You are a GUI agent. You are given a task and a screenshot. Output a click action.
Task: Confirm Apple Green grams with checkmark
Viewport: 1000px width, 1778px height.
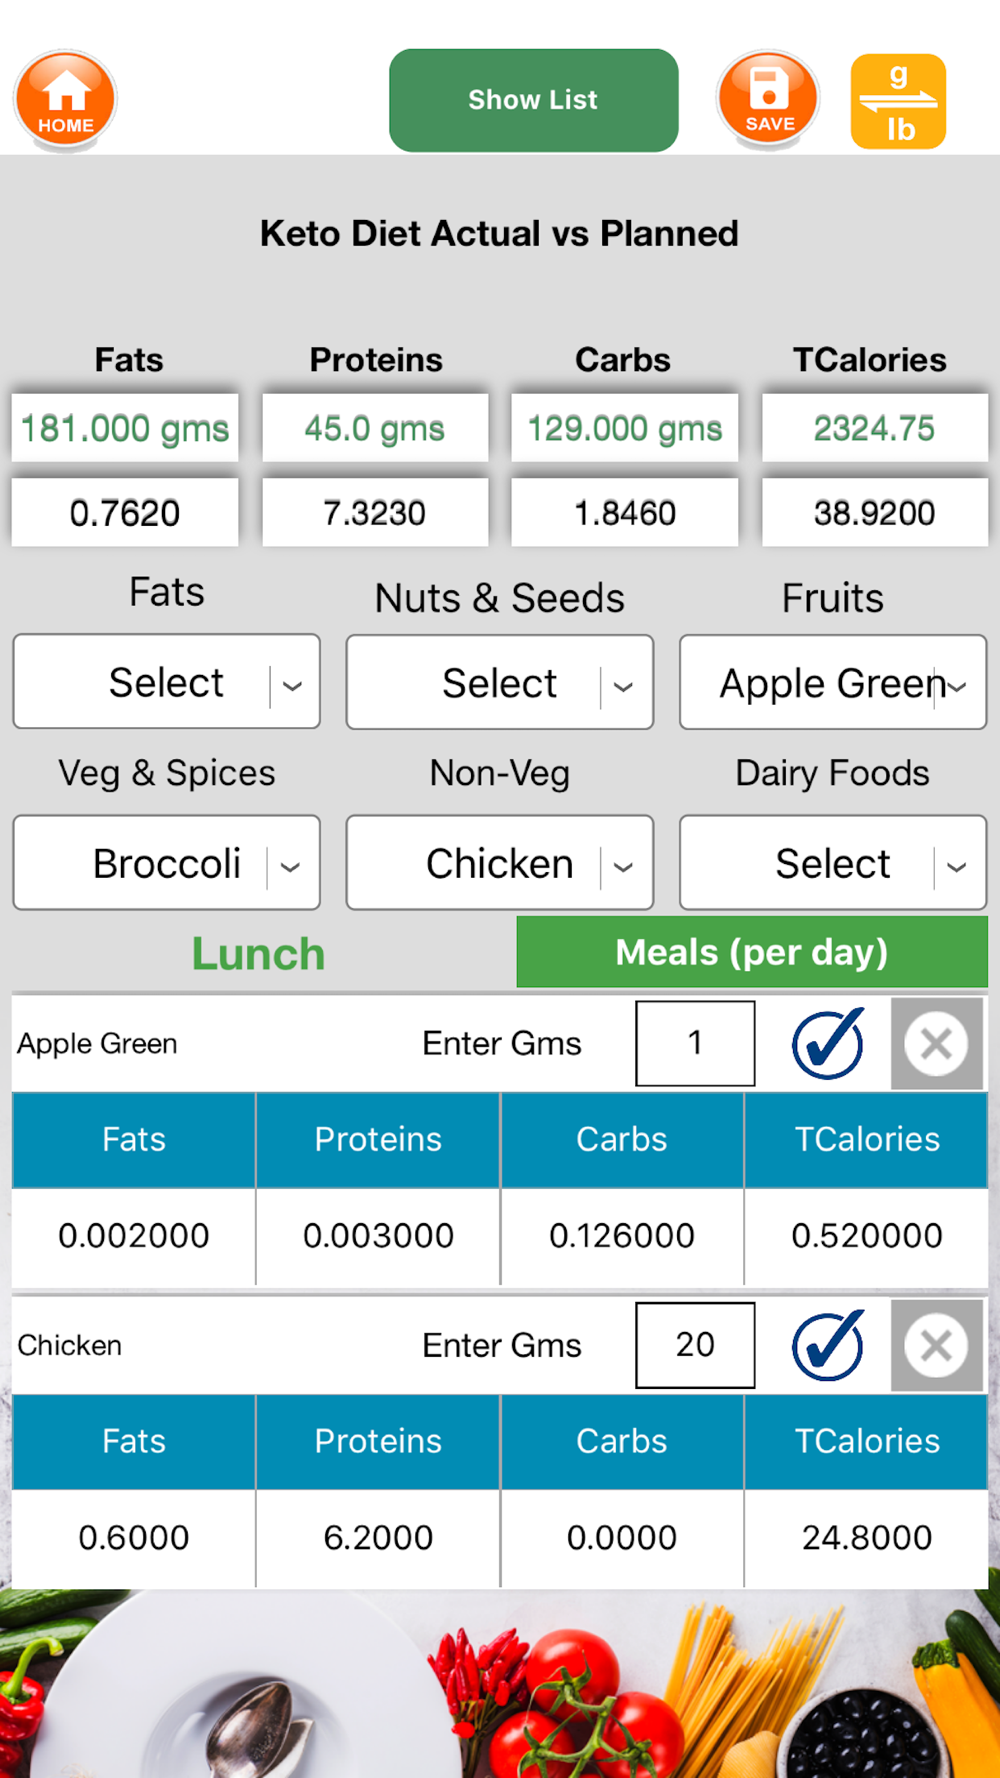coord(828,1044)
